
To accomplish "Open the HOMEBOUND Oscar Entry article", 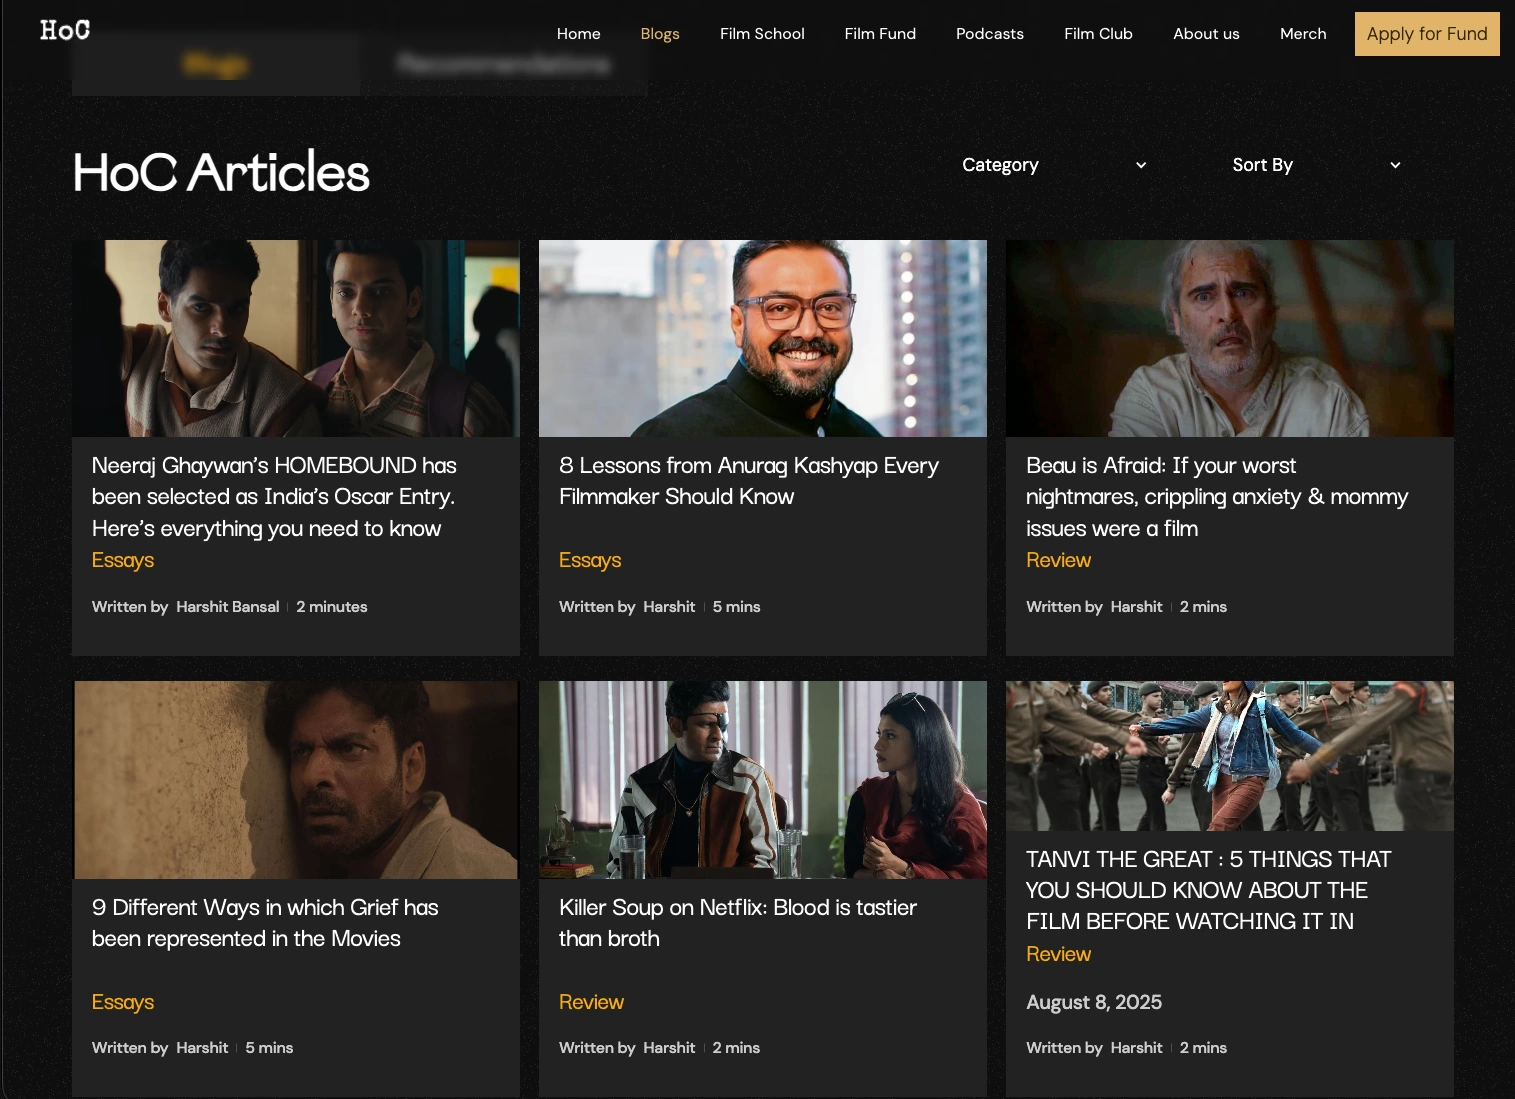I will coord(274,497).
